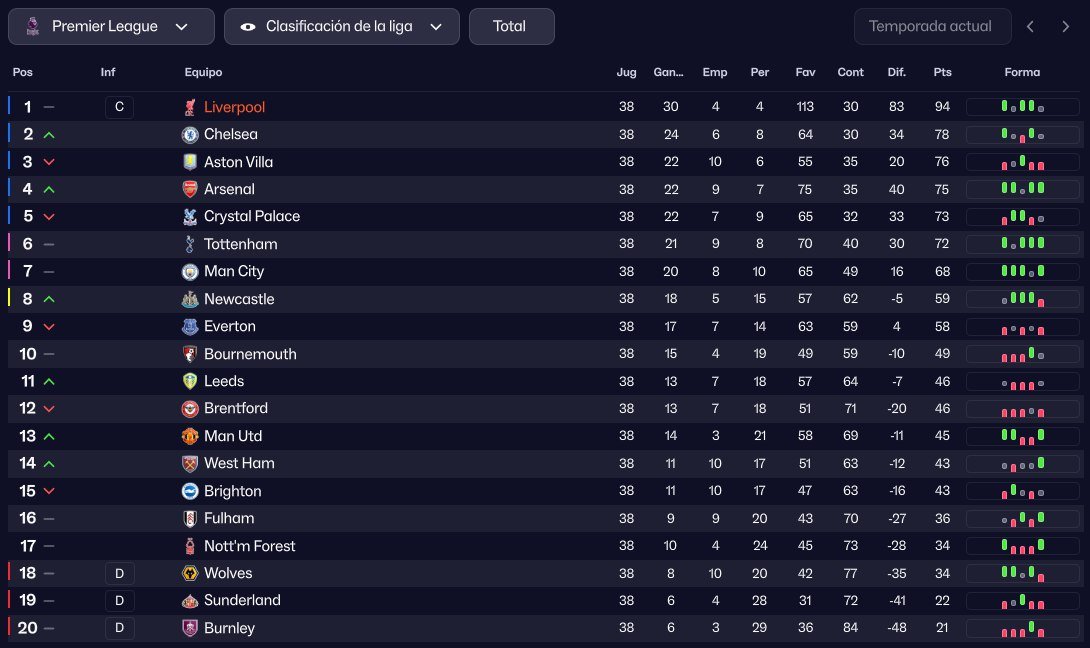Image resolution: width=1090 pixels, height=648 pixels.
Task: Click Liverpool's champion C info badge
Action: [119, 107]
